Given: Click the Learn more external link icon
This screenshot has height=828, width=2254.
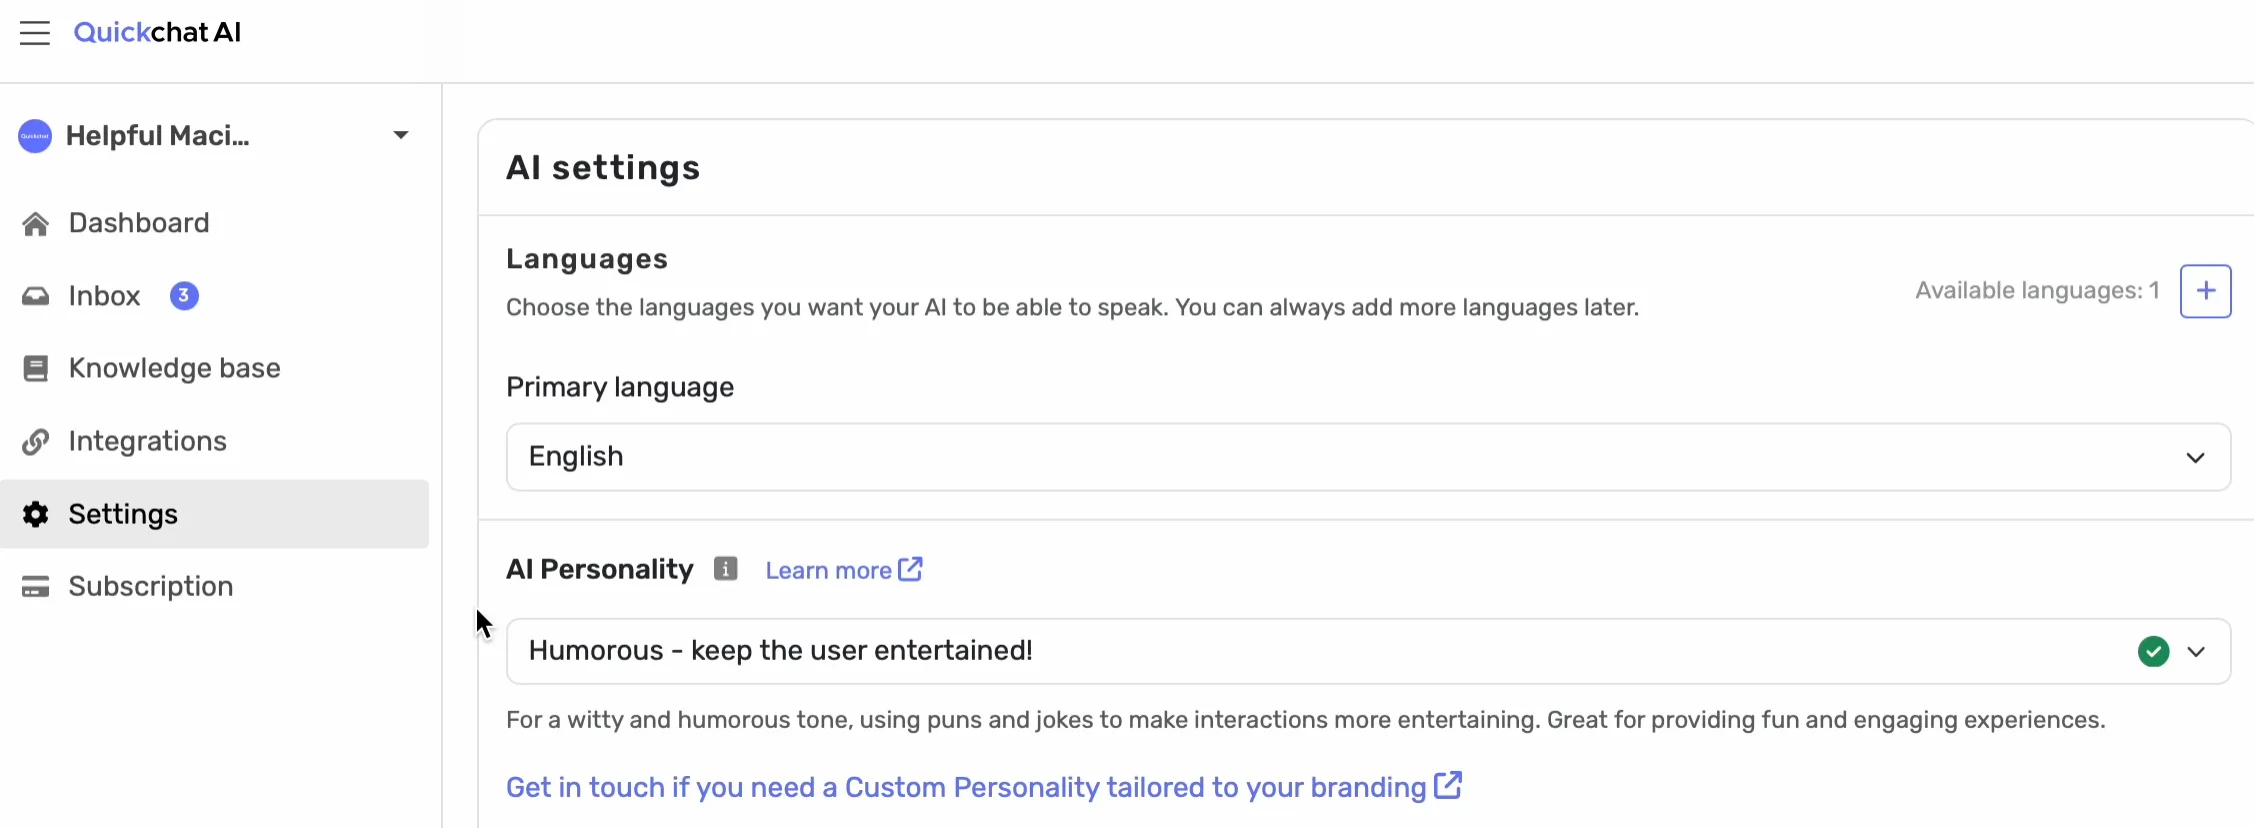Looking at the screenshot, I should click(x=910, y=569).
